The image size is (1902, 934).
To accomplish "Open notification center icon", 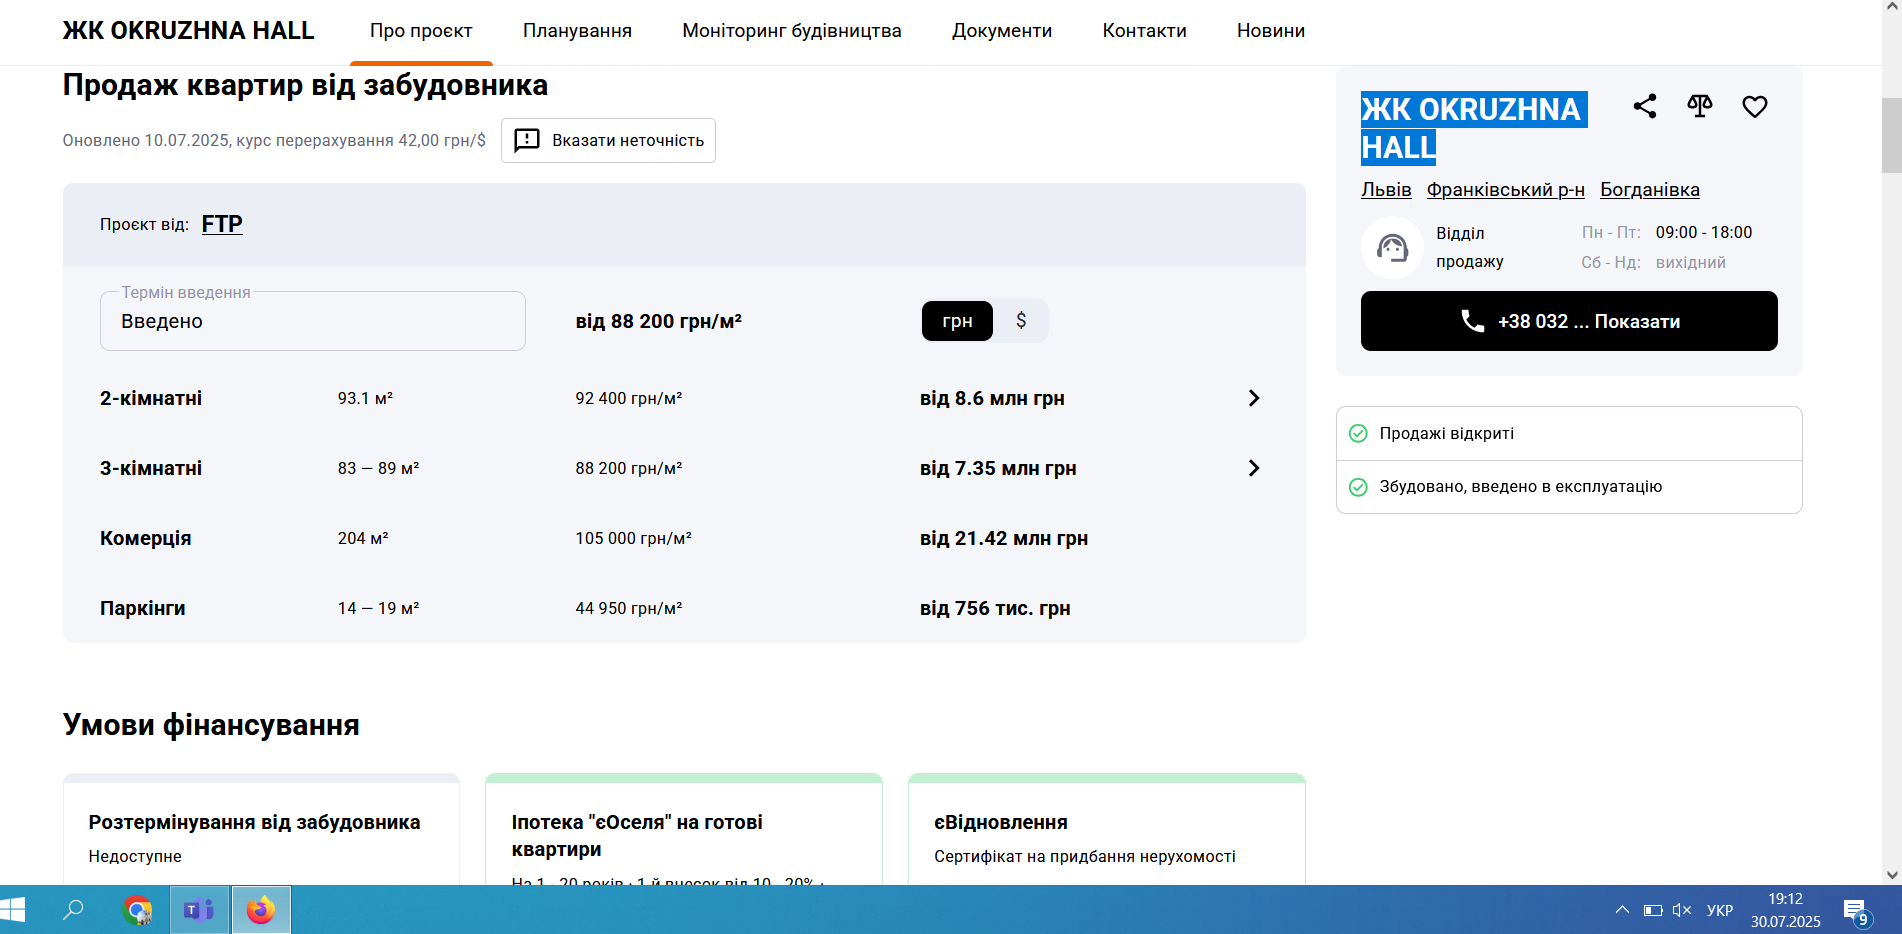I will click(x=1857, y=911).
